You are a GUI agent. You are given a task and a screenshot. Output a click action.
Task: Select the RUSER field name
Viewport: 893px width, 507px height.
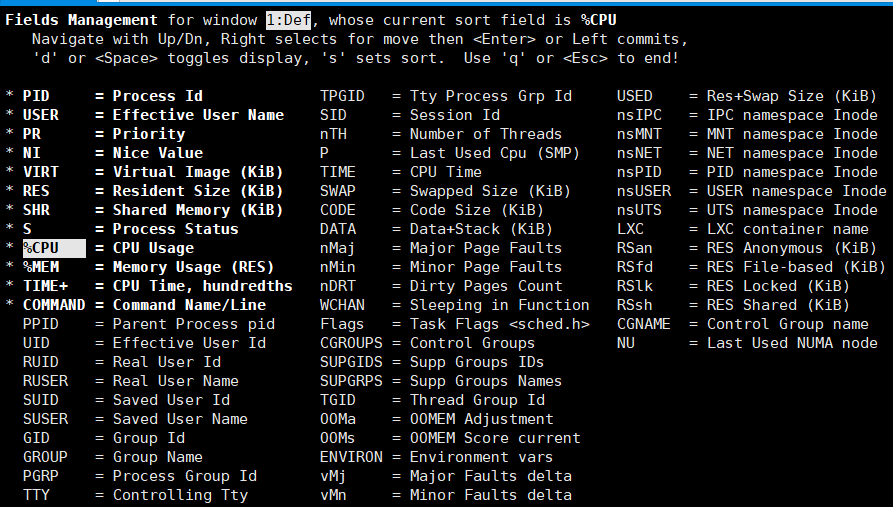(x=45, y=381)
